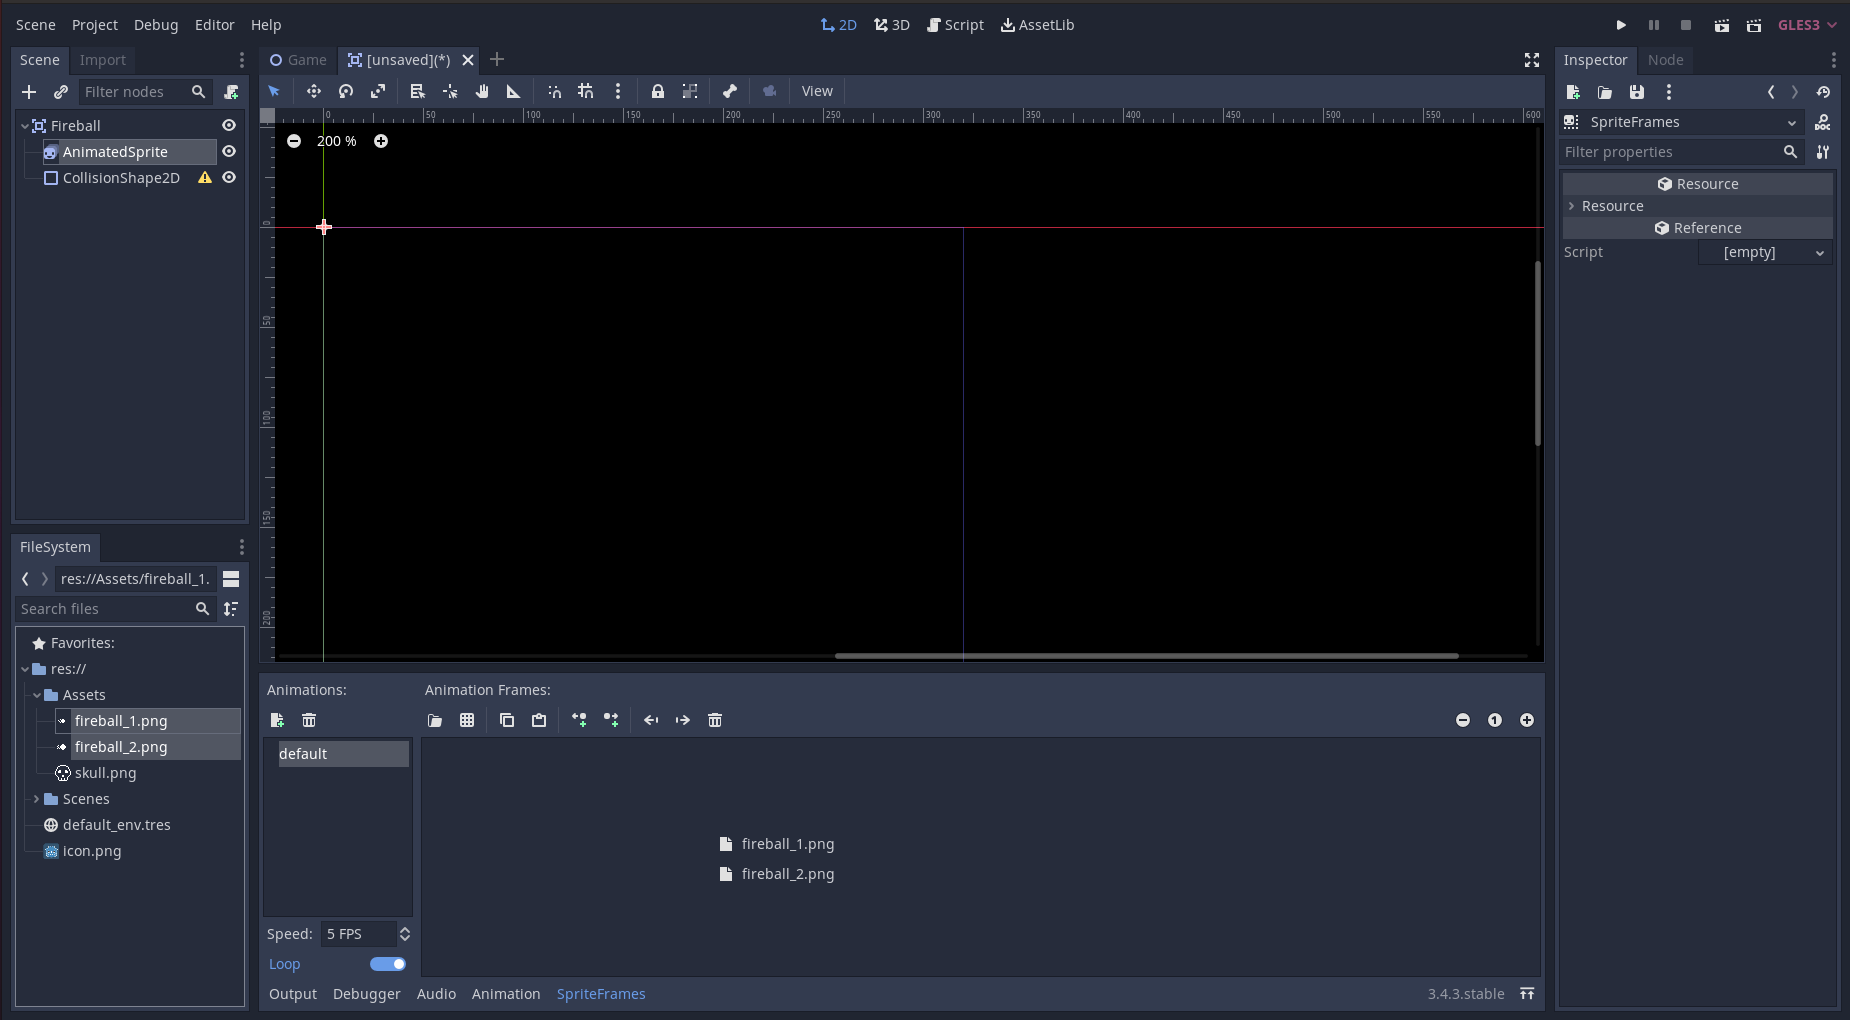Screen dimensions: 1850x1020
Task: Move selected frame right
Action: click(x=683, y=720)
